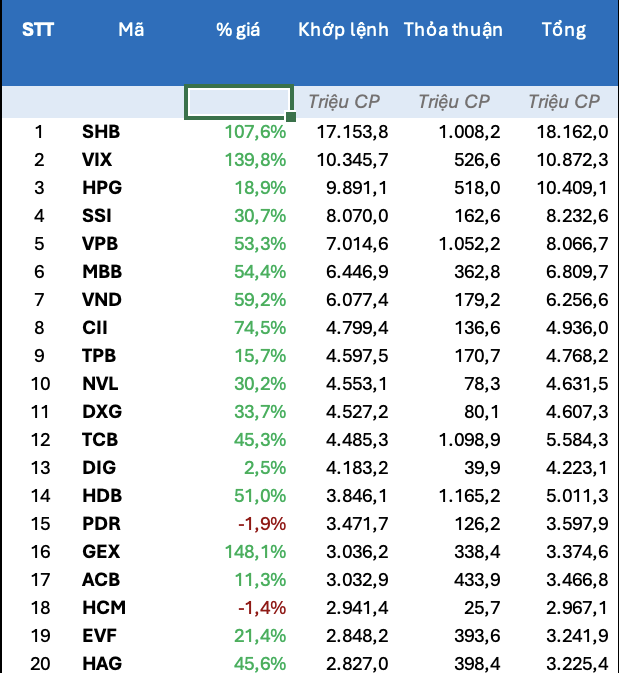Click the 1.165,2 Thỏa thuận value for HDB
The width and height of the screenshot is (619, 673).
pos(466,496)
